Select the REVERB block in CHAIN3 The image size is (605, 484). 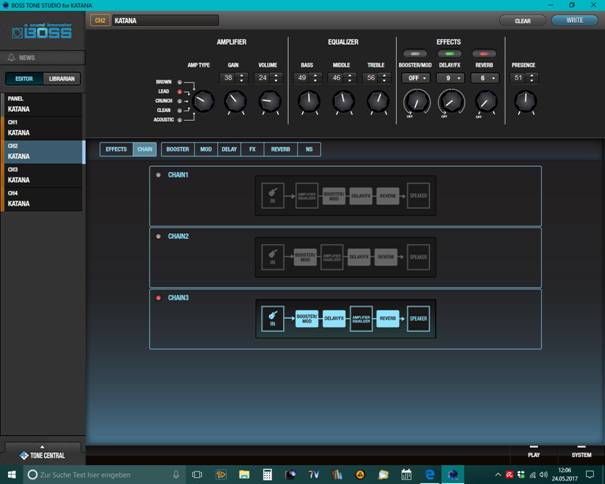click(x=388, y=318)
